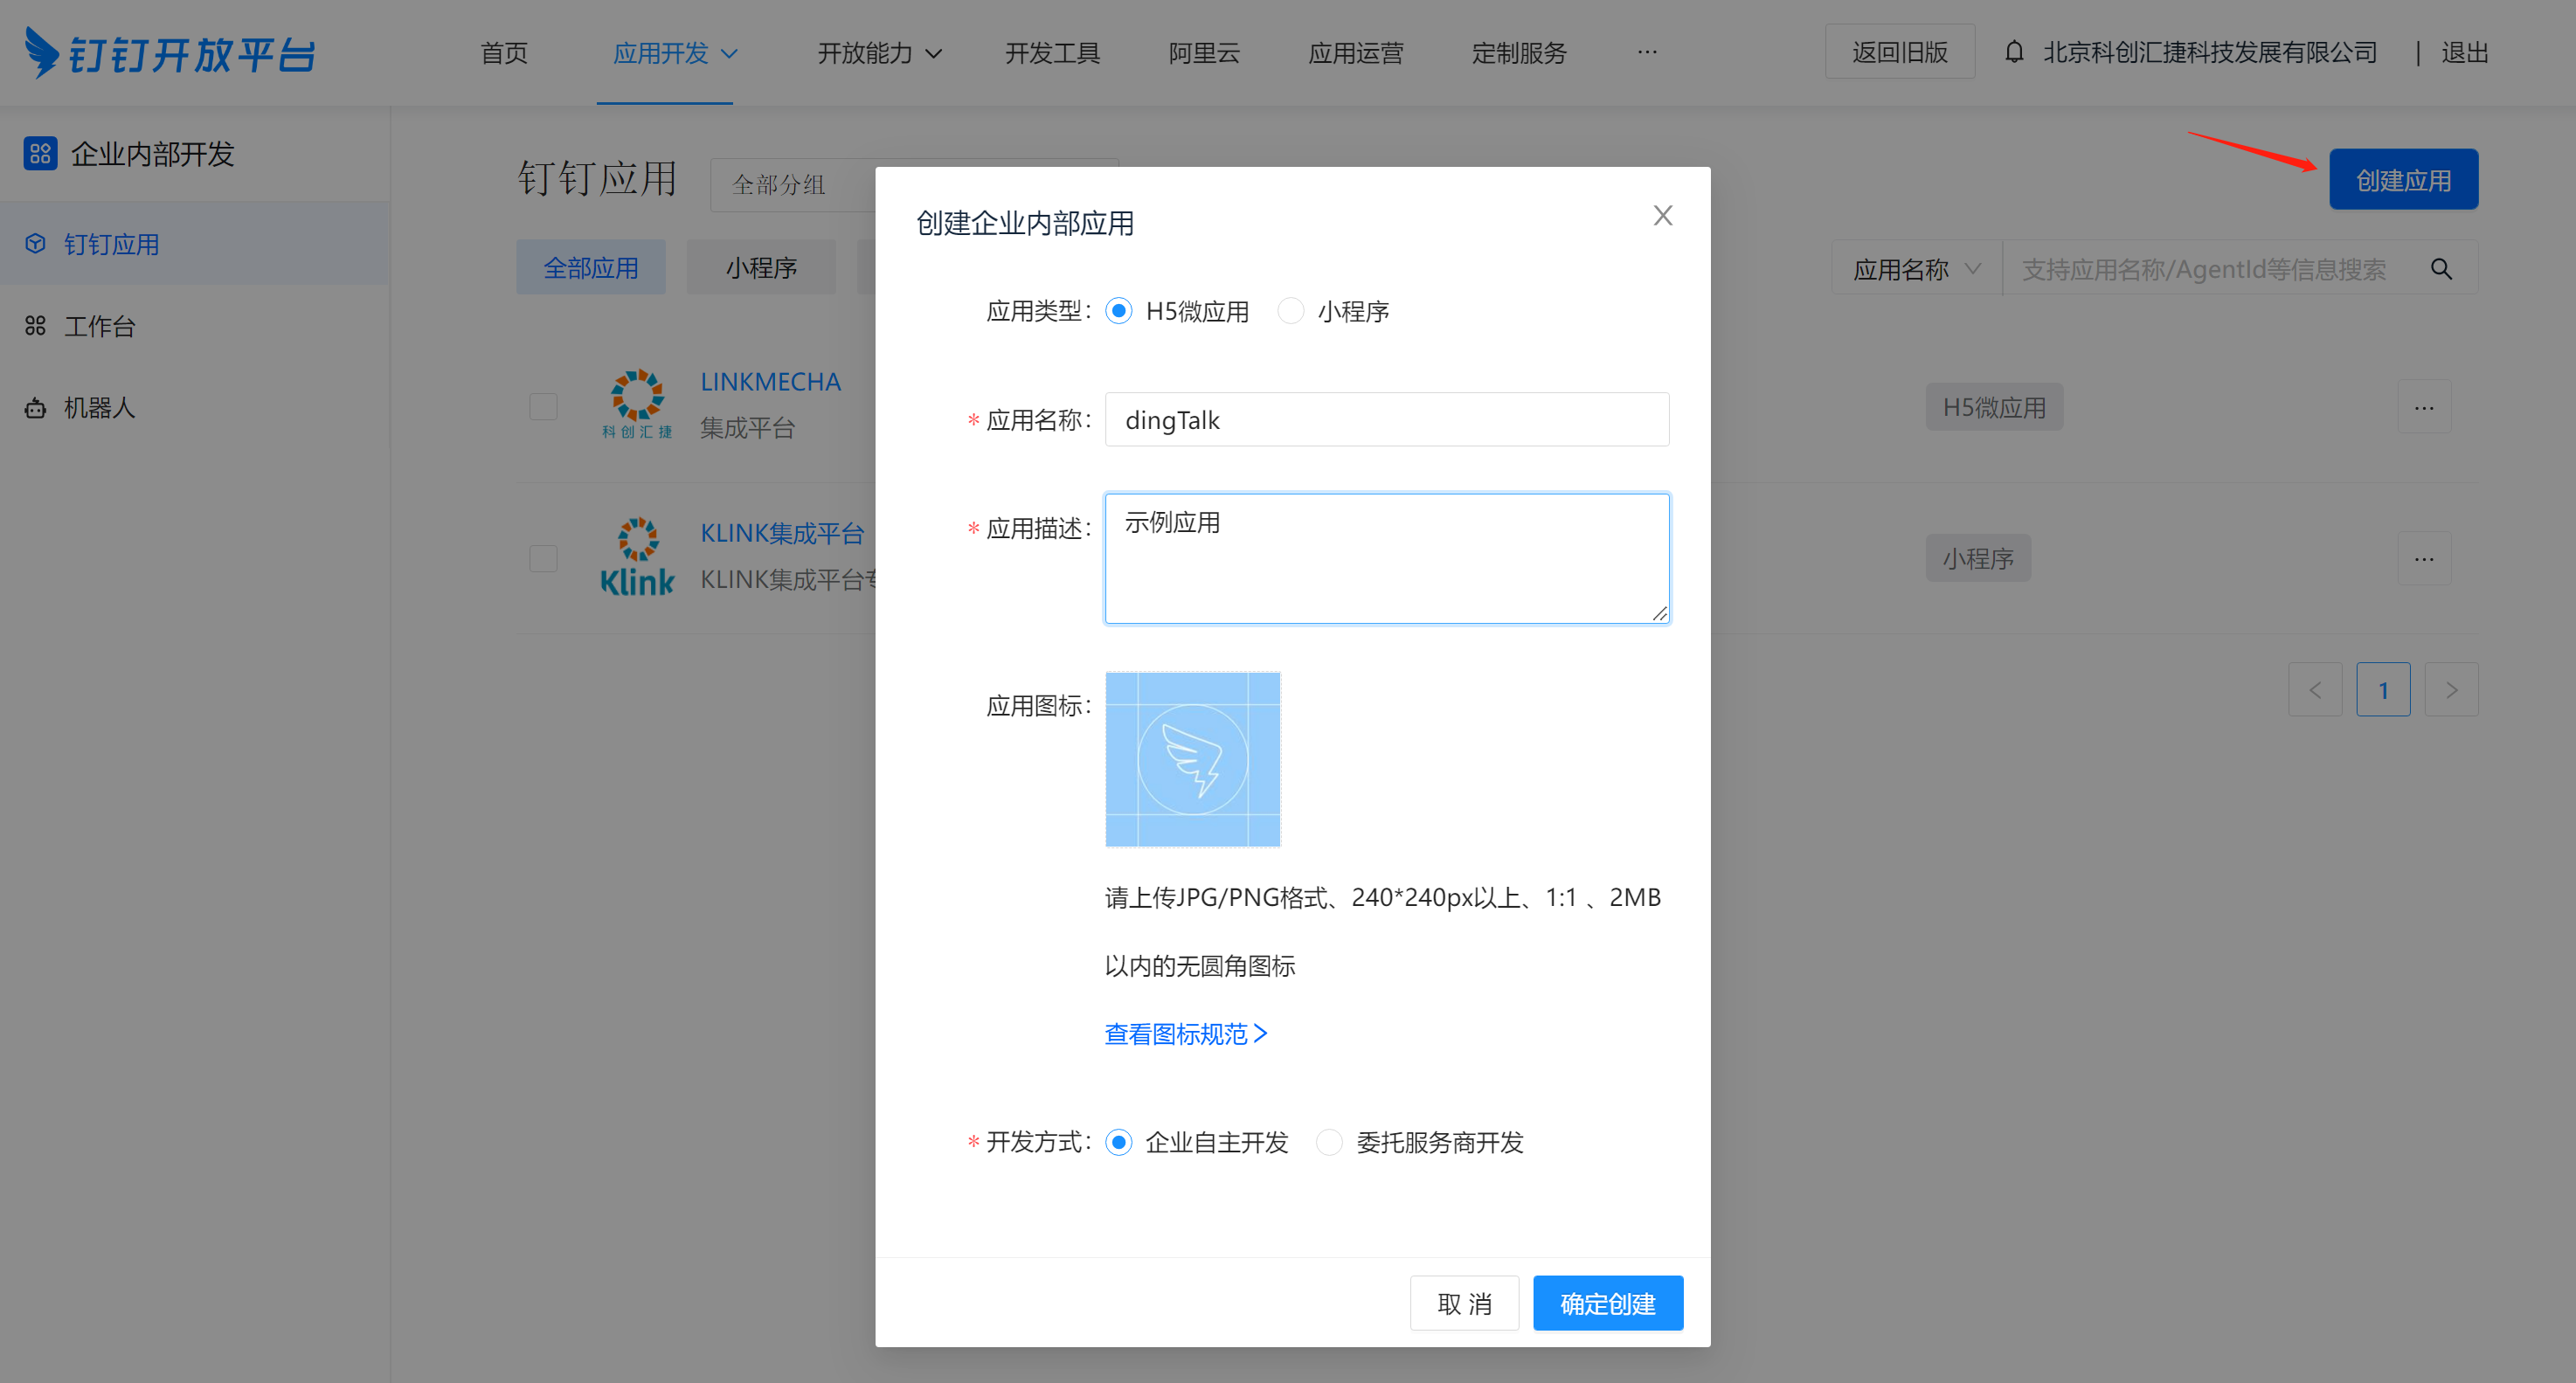The height and width of the screenshot is (1383, 2576).
Task: Click the H5微应用 tag on LINKMECHA row
Action: click(x=1994, y=407)
